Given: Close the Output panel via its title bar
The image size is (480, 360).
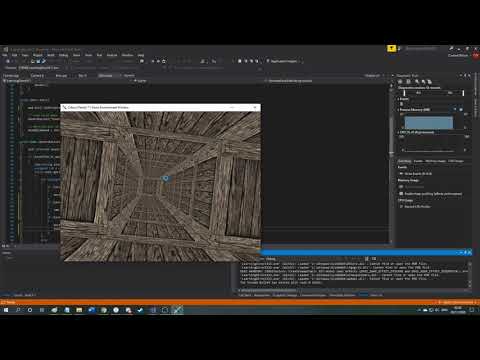Looking at the screenshot, I should [x=469, y=252].
